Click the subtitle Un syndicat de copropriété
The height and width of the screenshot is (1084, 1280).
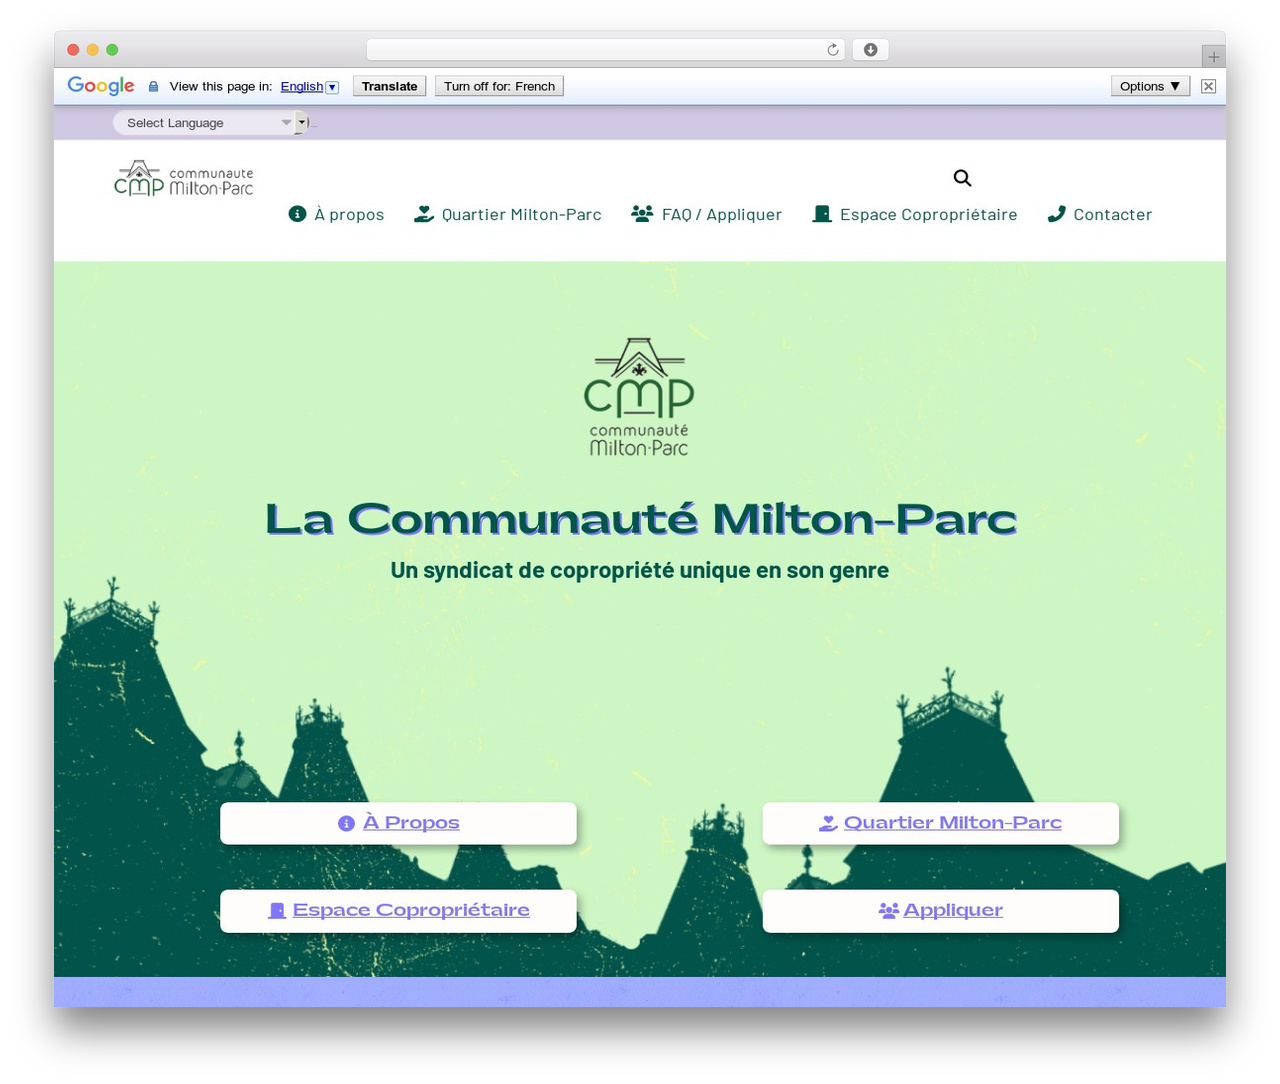tap(639, 570)
